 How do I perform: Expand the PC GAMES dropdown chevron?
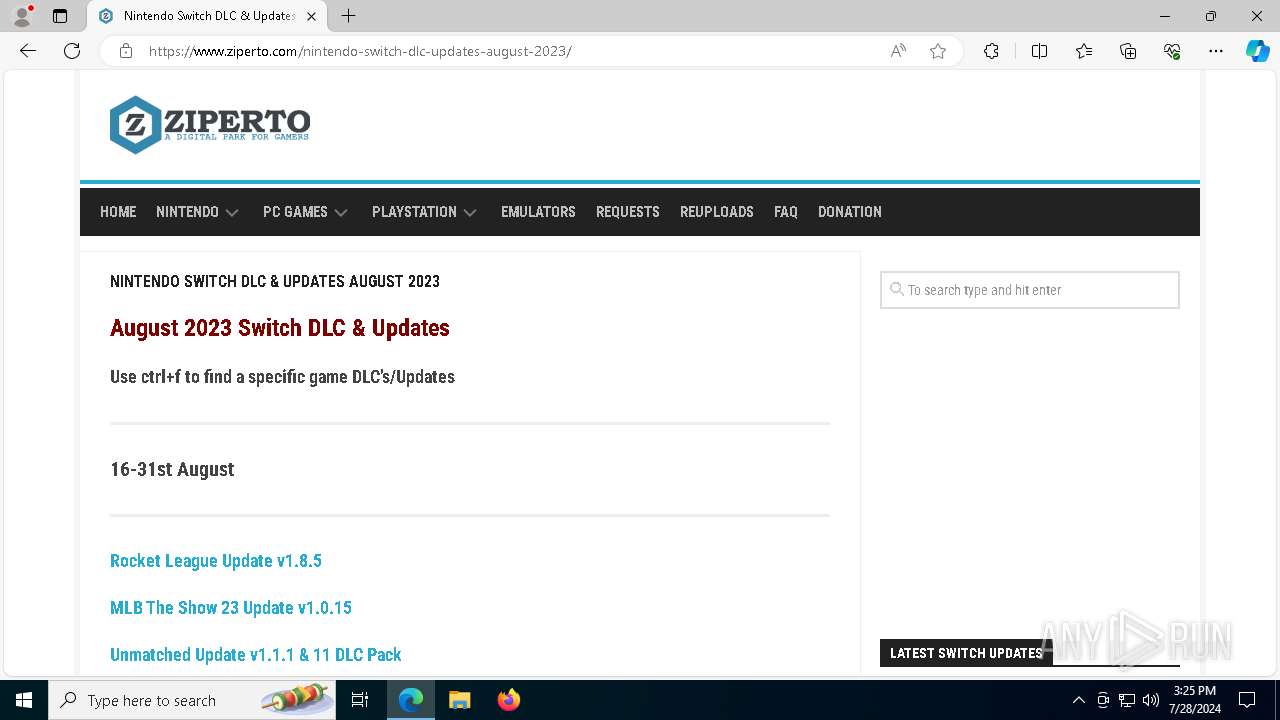(341, 213)
